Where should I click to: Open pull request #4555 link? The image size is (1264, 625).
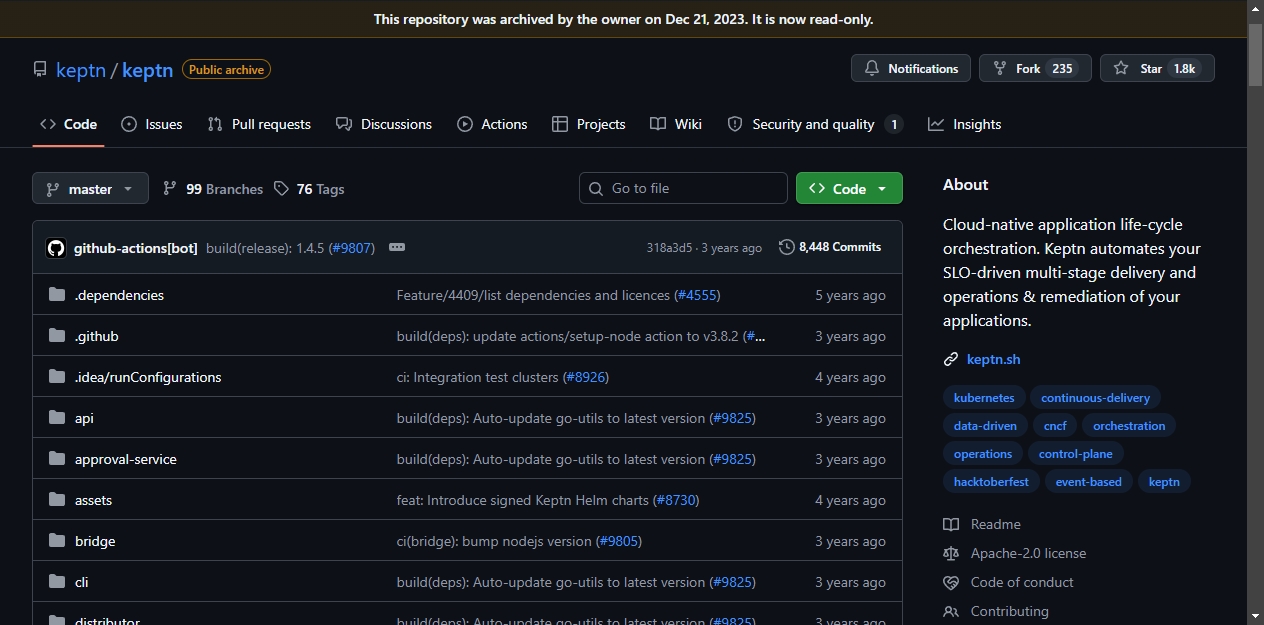[x=697, y=295]
